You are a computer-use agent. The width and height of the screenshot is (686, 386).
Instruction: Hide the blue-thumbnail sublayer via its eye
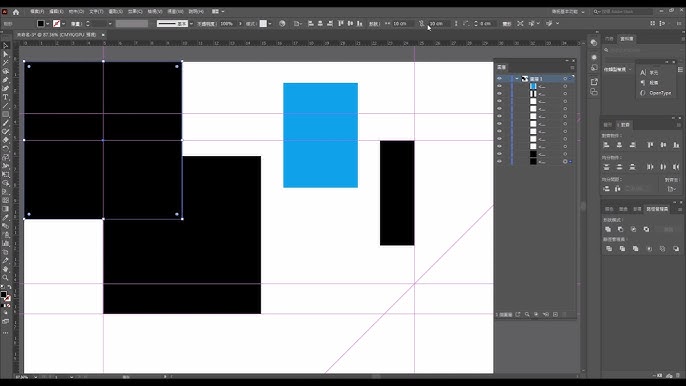pos(500,86)
